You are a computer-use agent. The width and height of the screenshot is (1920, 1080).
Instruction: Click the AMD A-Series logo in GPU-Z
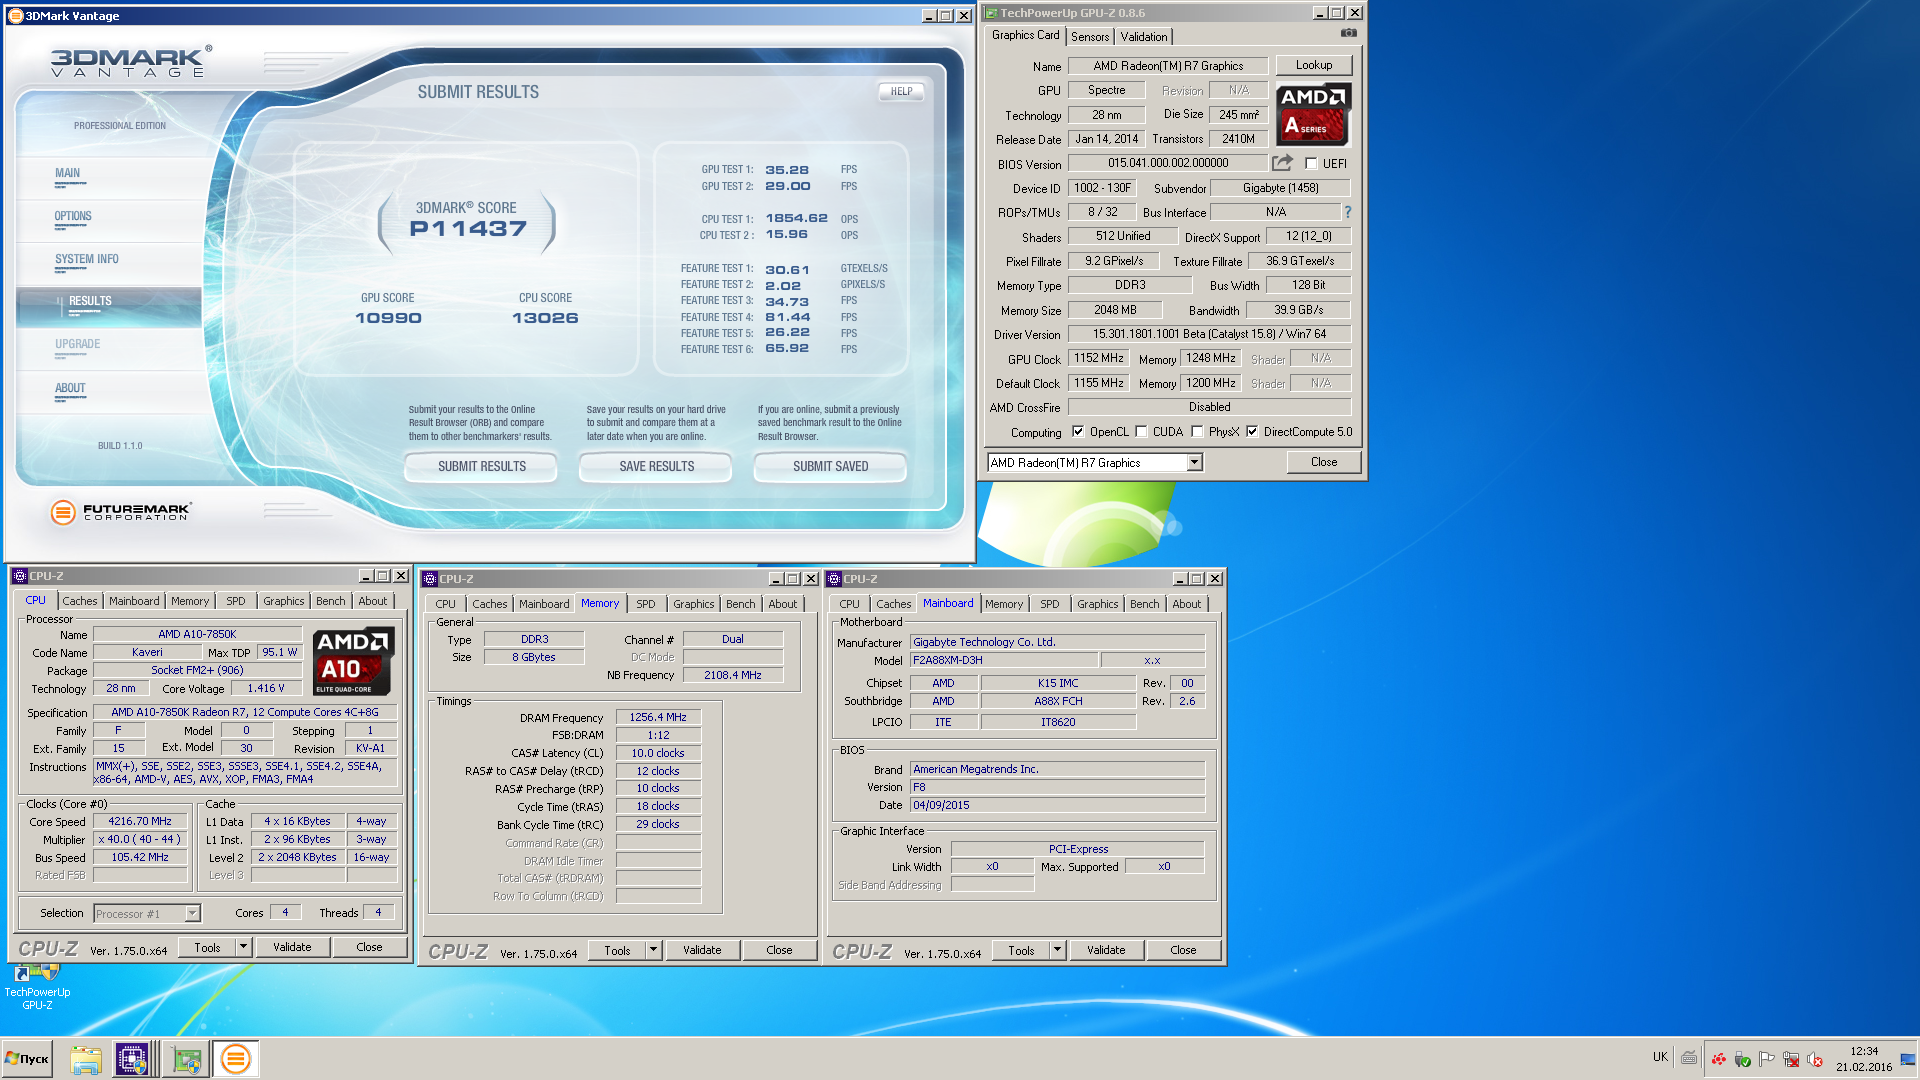pyautogui.click(x=1314, y=115)
